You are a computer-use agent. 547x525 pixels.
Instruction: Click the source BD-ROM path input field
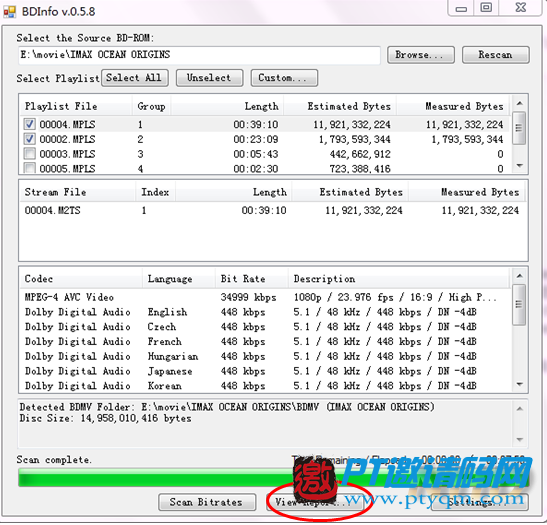[x=199, y=55]
